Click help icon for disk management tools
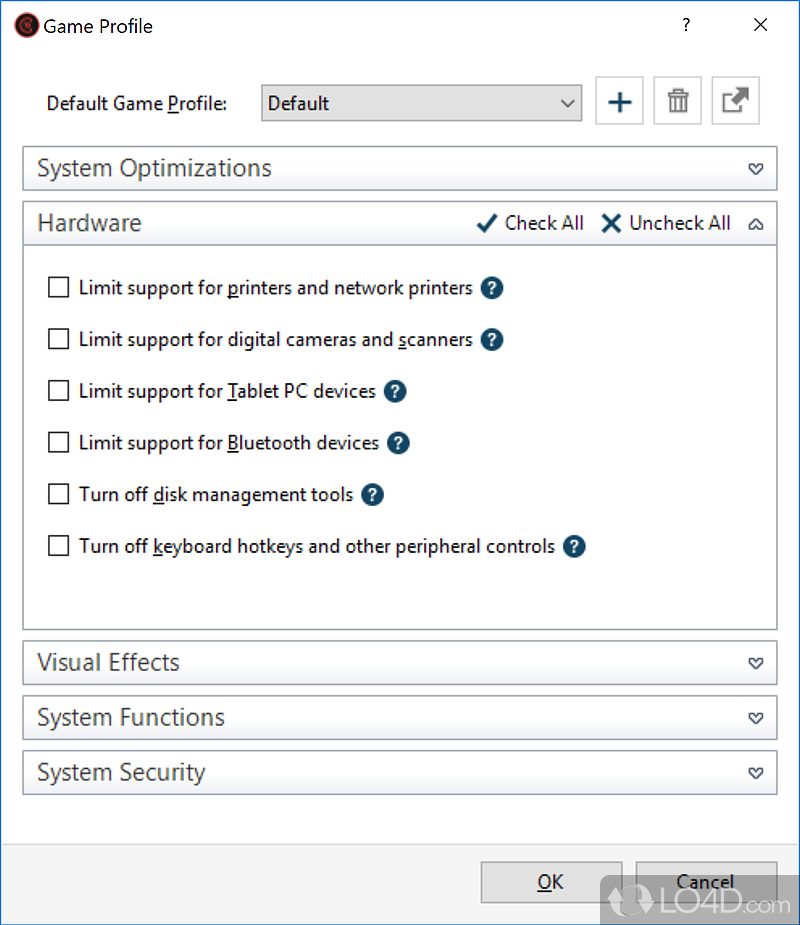The height and width of the screenshot is (925, 800). (372, 495)
